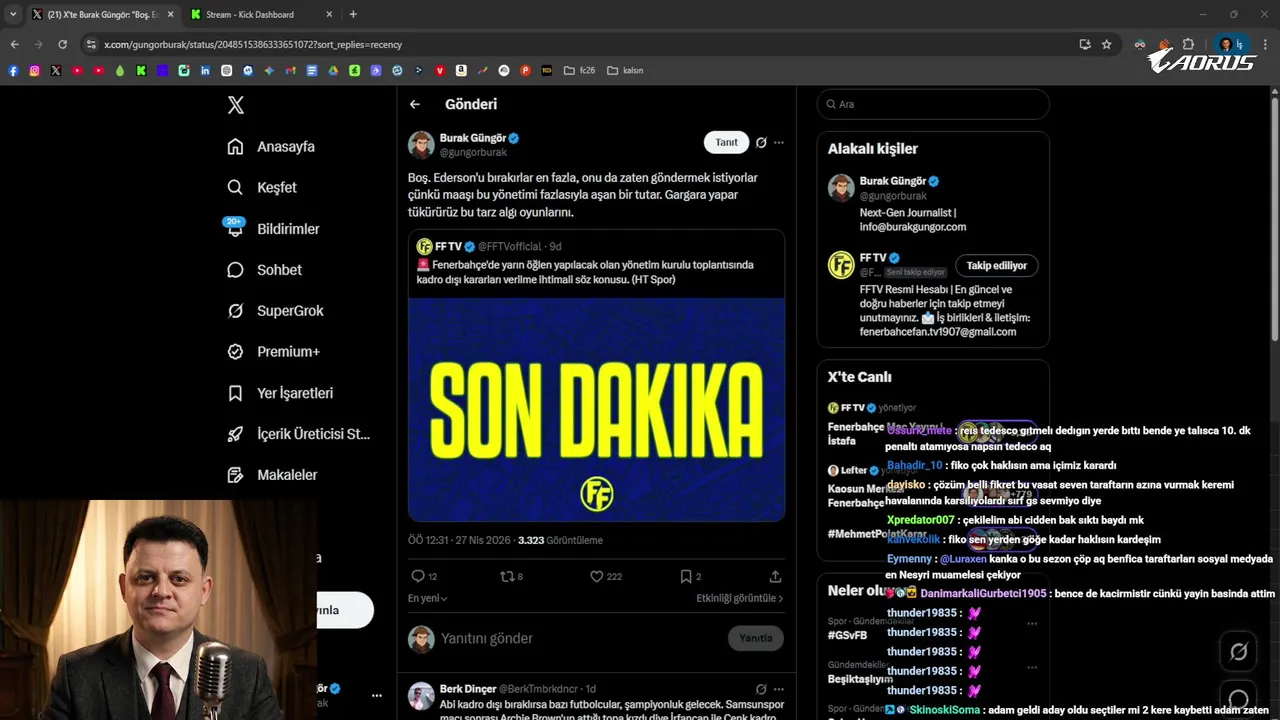Image resolution: width=1280 pixels, height=720 pixels.
Task: Open the Amazon bookmark
Action: coord(461,70)
